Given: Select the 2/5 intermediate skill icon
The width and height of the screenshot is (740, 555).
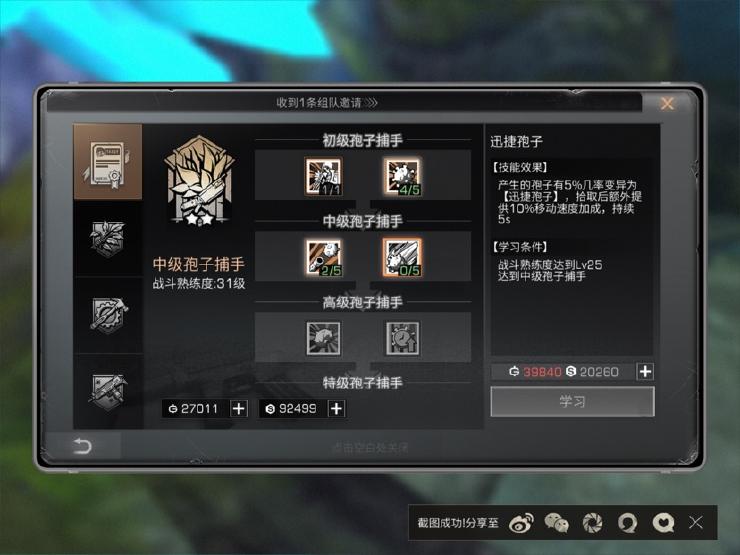Looking at the screenshot, I should click(x=323, y=258).
